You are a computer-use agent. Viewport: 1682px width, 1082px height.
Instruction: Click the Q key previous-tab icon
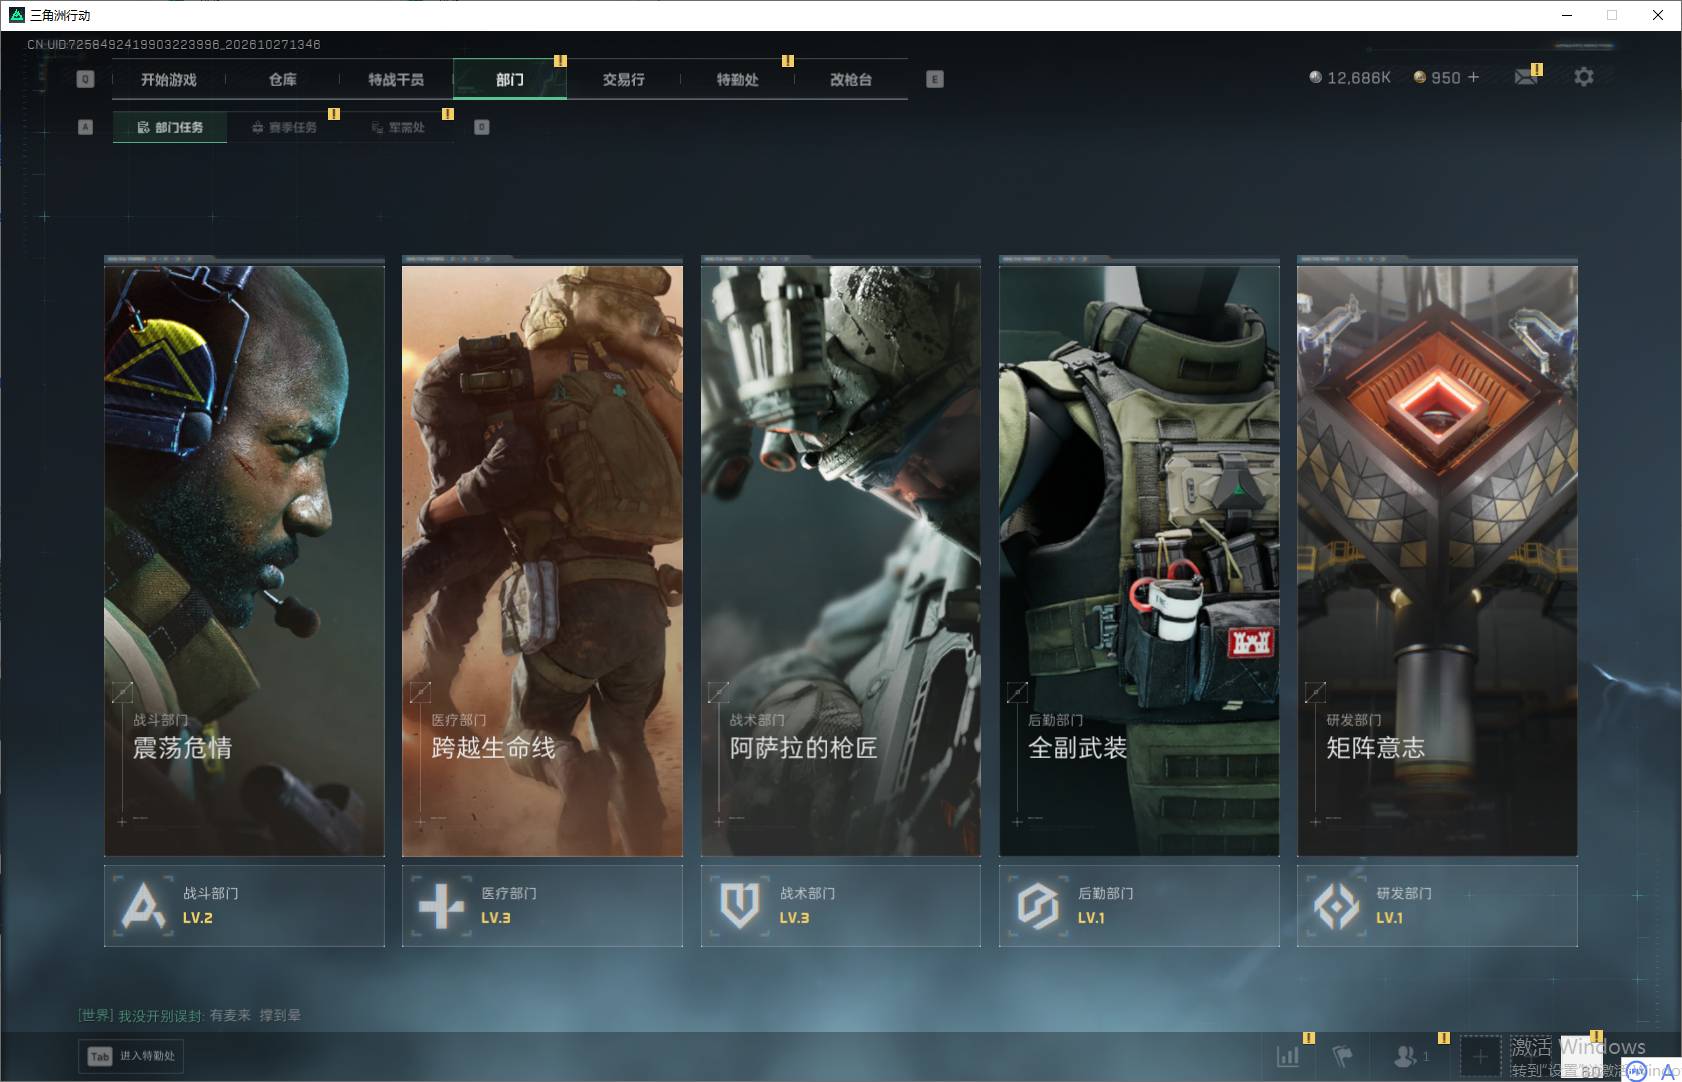[x=85, y=79]
